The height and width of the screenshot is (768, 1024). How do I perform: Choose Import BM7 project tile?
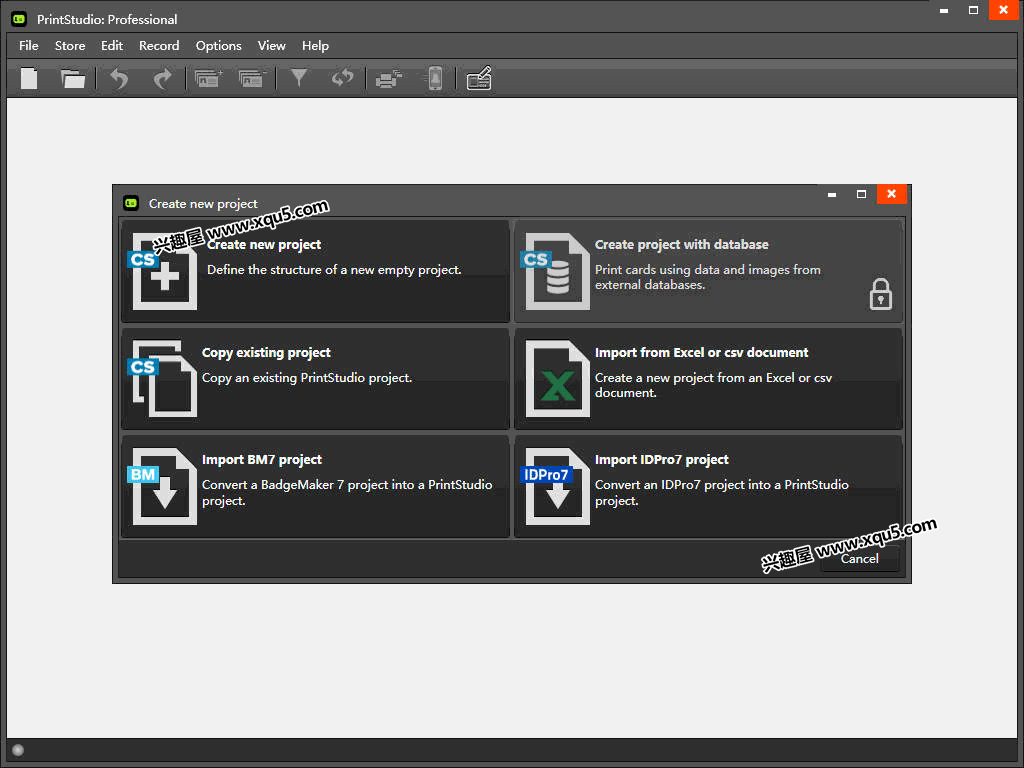pos(315,487)
